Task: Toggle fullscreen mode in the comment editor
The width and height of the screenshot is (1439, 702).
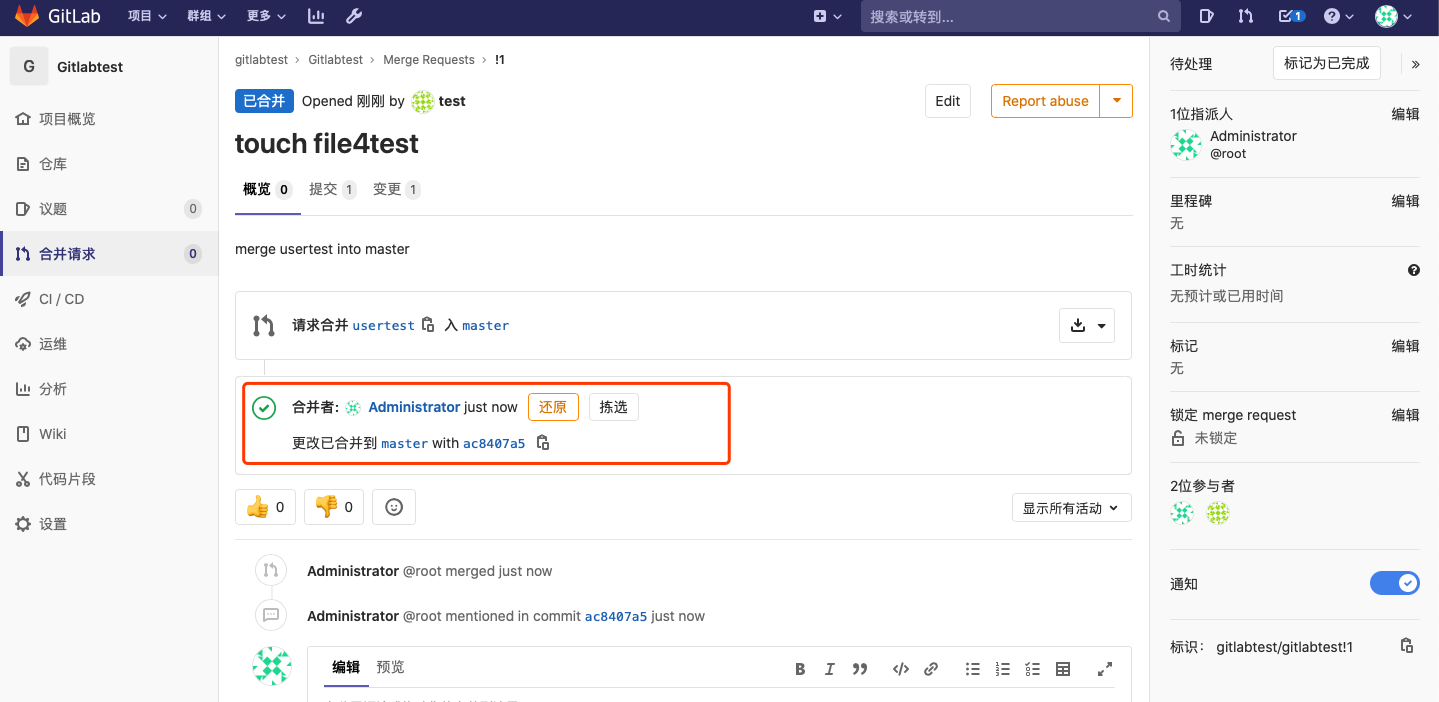Action: 1104,668
